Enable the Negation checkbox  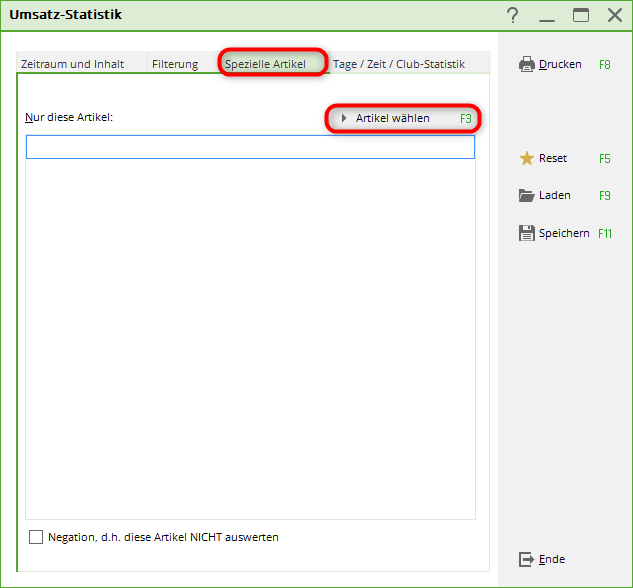coord(37,537)
